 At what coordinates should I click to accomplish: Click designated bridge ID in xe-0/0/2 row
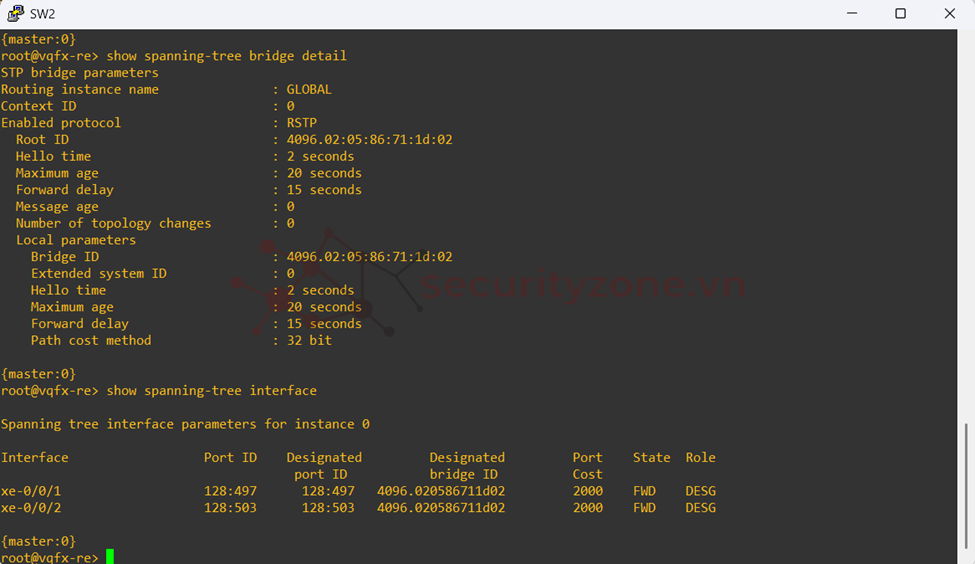pos(441,508)
